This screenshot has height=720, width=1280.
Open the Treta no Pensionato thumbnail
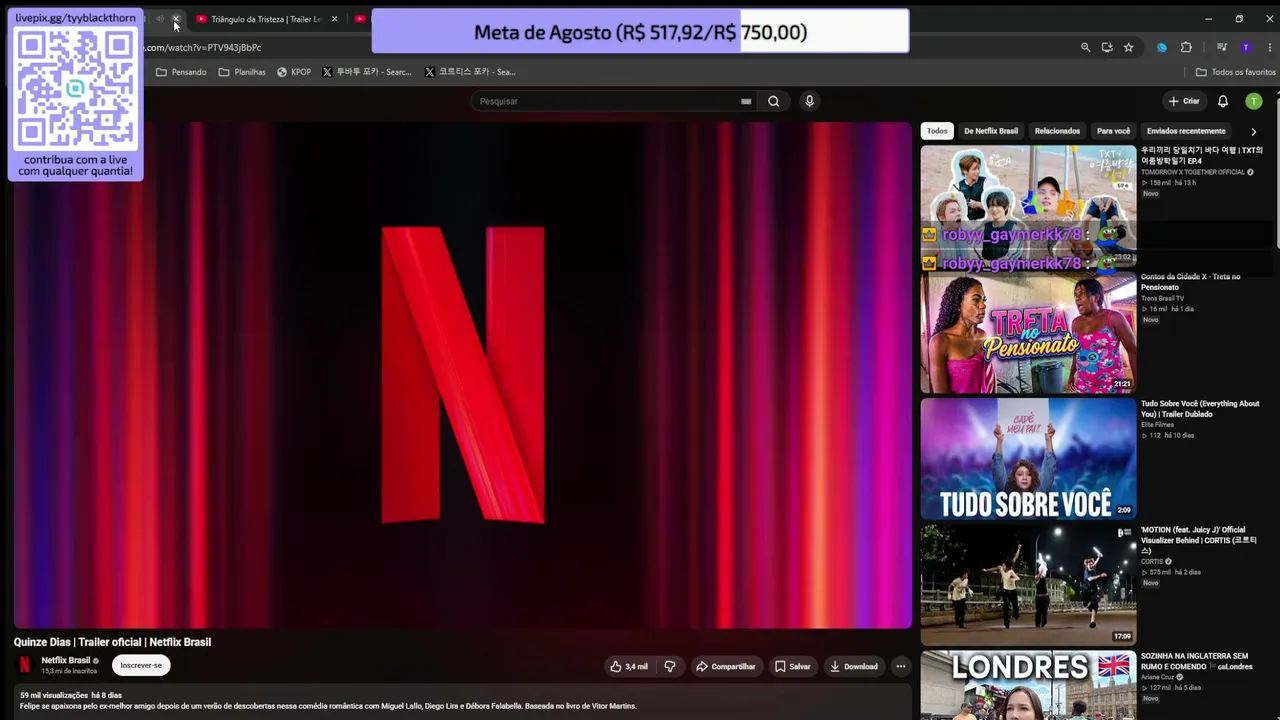click(x=1028, y=332)
